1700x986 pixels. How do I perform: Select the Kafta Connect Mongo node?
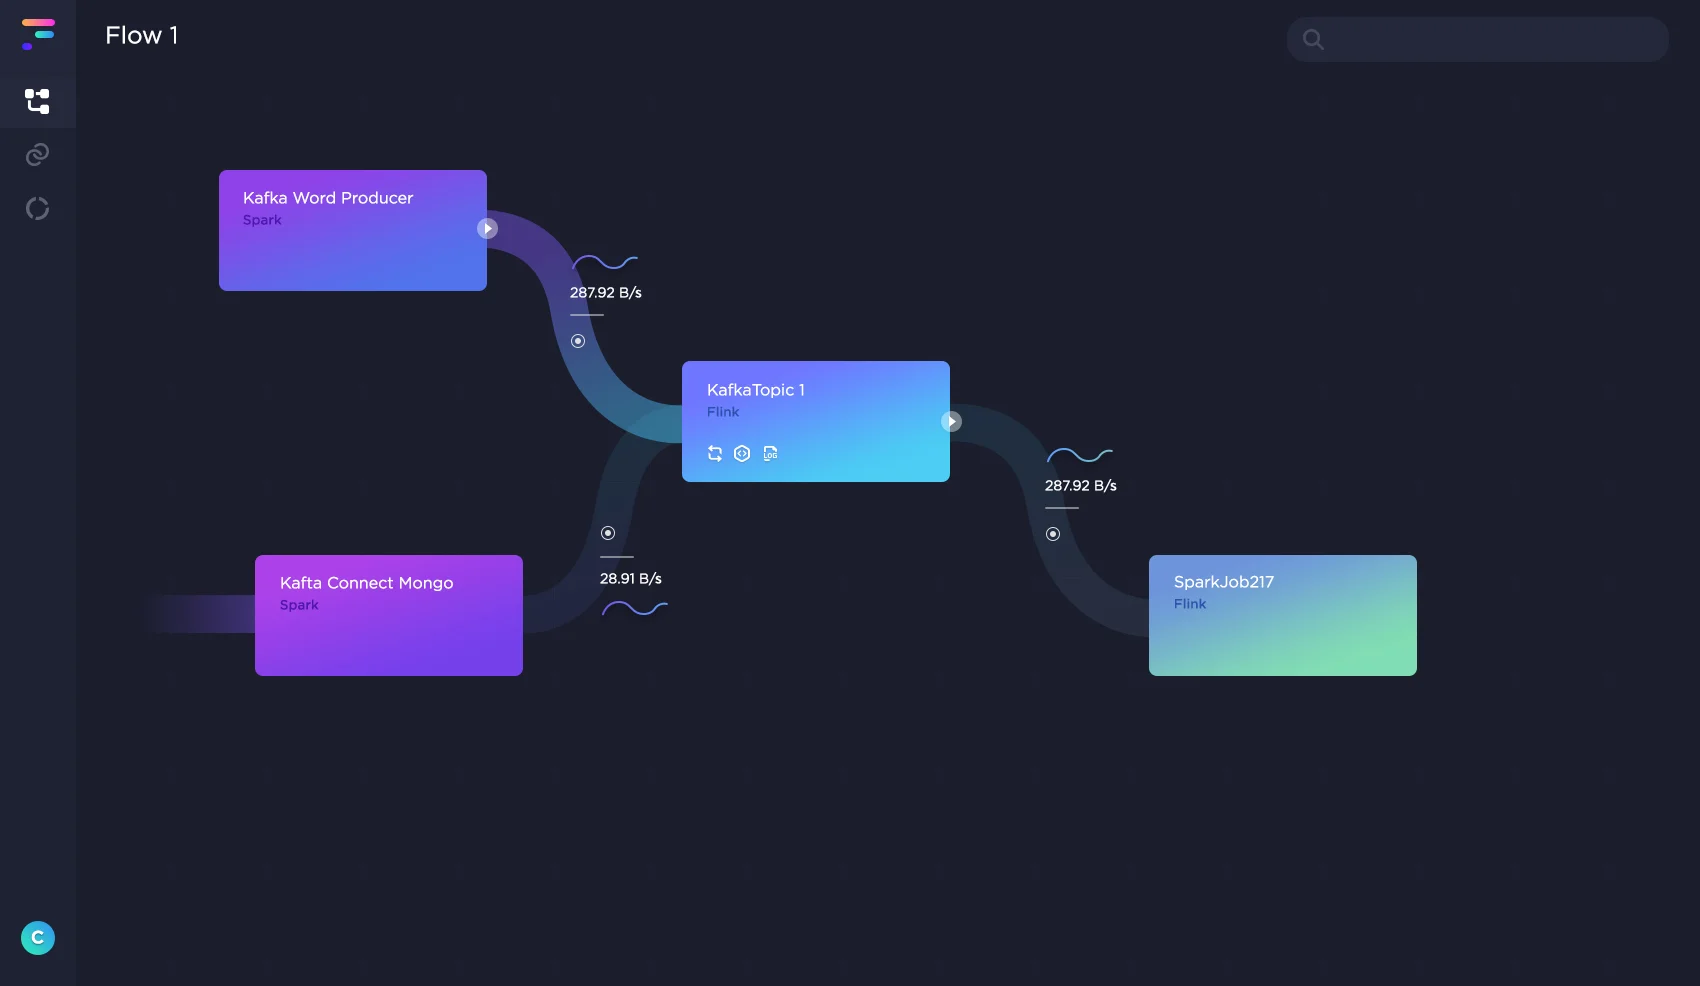point(389,615)
